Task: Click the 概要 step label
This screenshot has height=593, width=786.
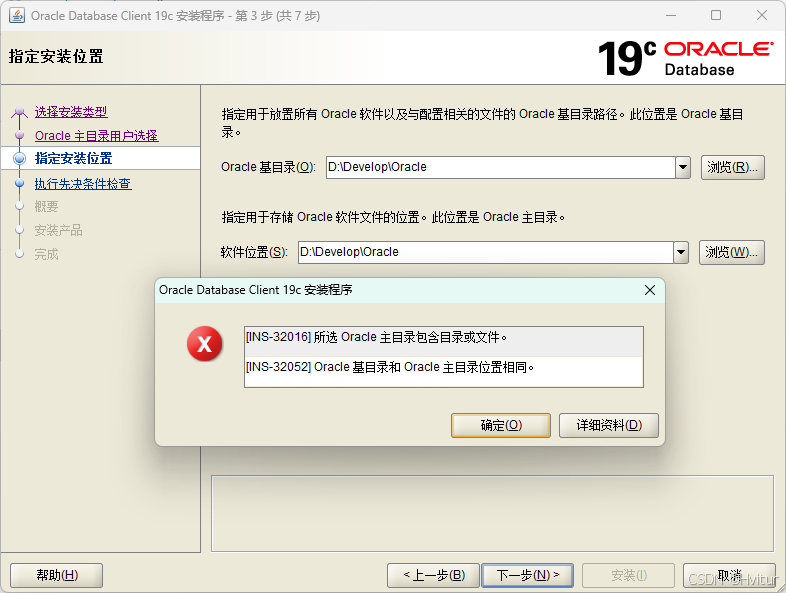Action: pos(46,207)
